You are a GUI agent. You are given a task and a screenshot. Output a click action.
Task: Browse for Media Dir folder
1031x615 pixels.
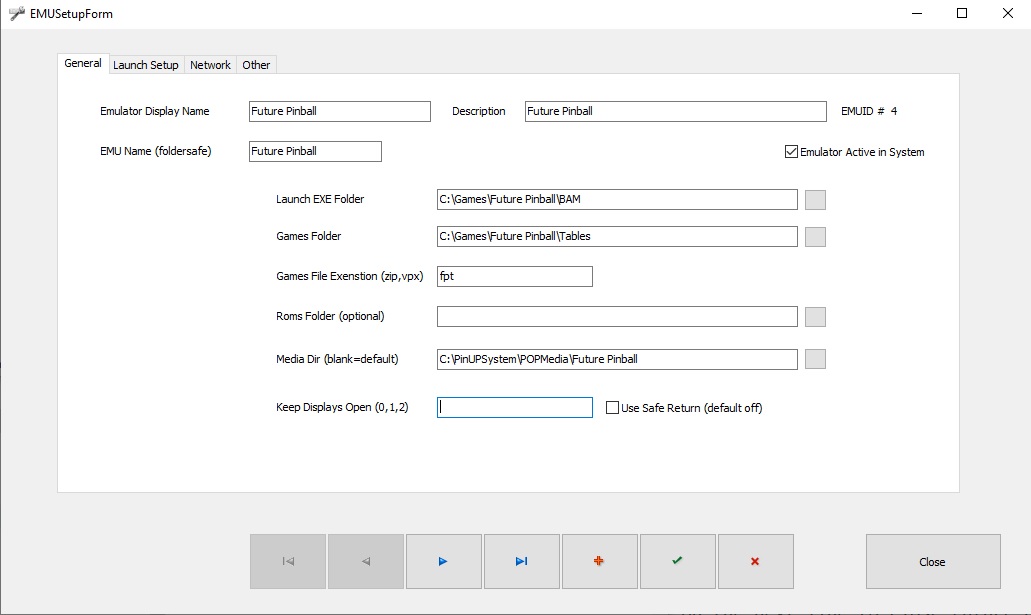815,359
